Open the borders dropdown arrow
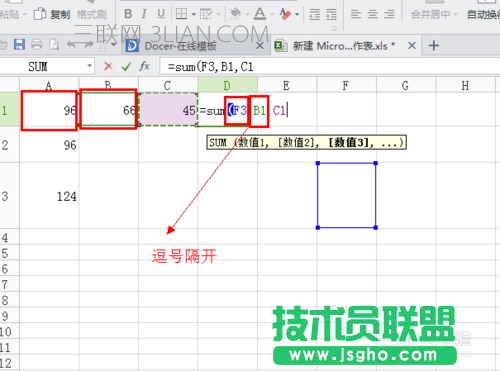500x371 pixels. pyautogui.click(x=193, y=14)
